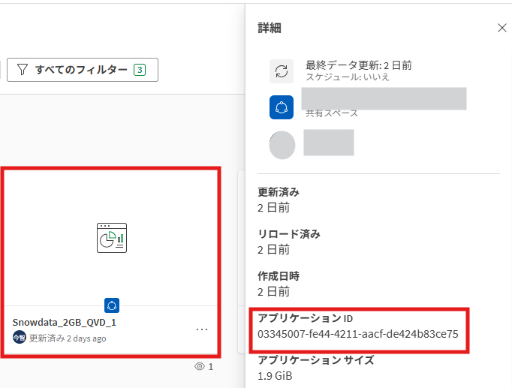Close the 詳細 details panel
Screen dimensions: 512x388
click(502, 28)
